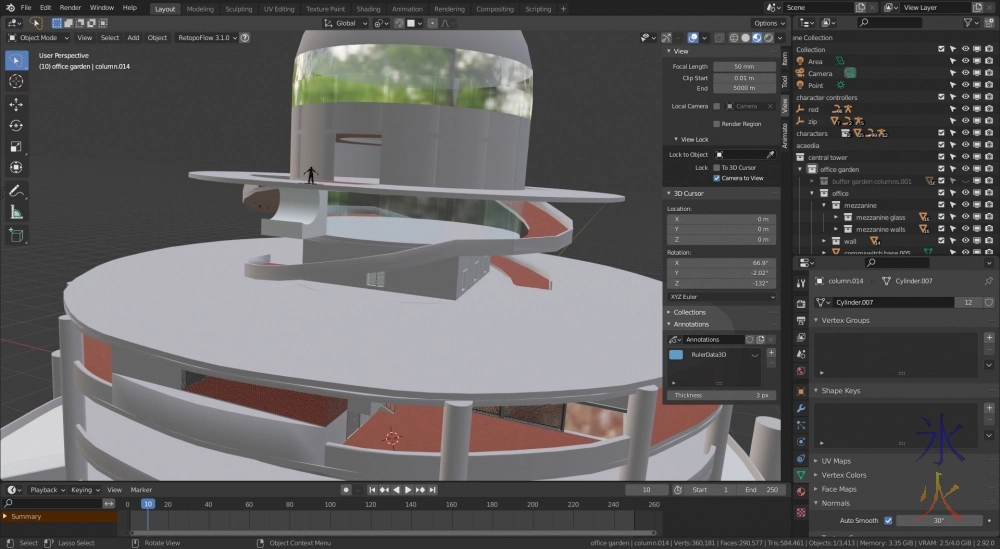Pick the Measure ruler tool
The height and width of the screenshot is (549, 1000).
16,212
